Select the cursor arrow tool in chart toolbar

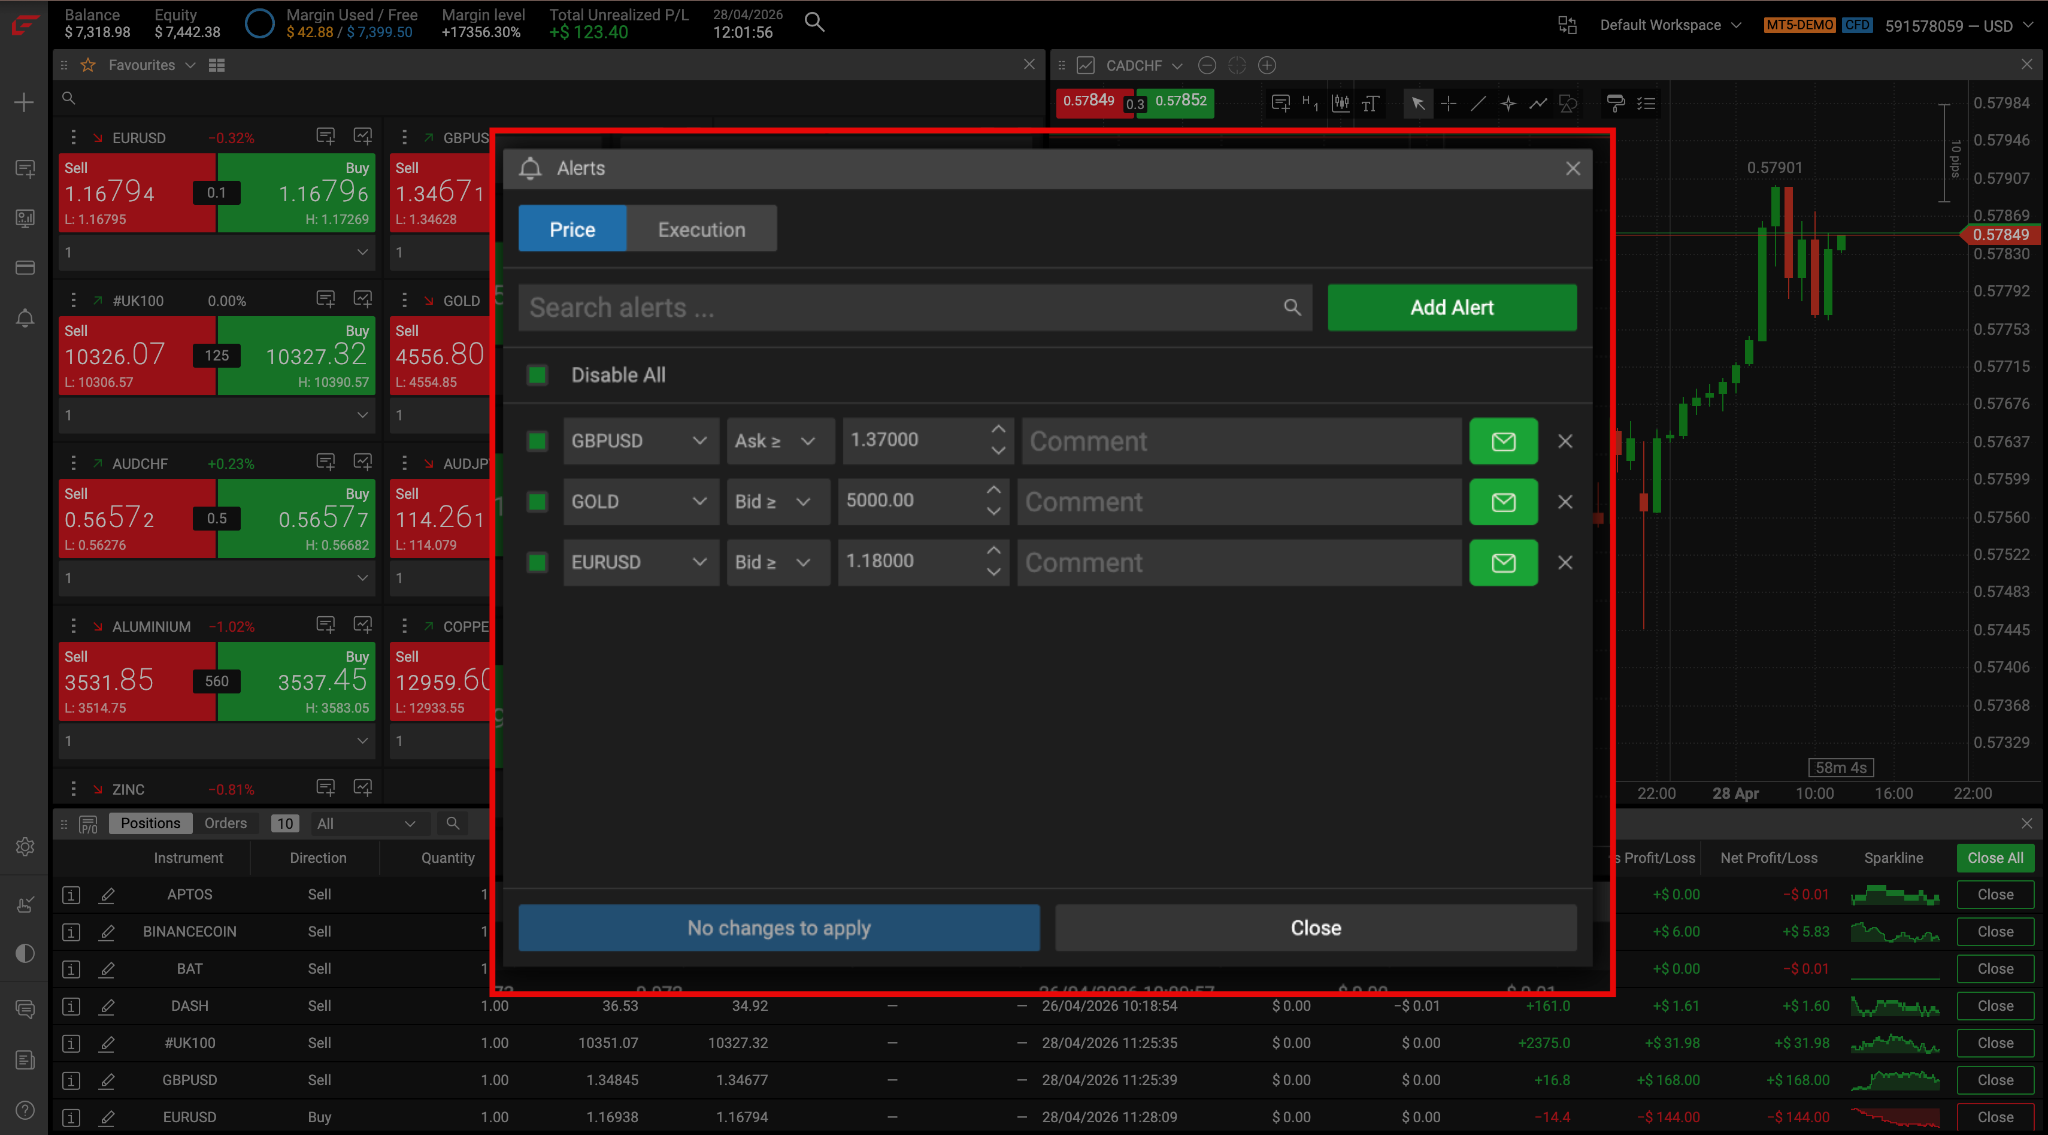[1418, 103]
